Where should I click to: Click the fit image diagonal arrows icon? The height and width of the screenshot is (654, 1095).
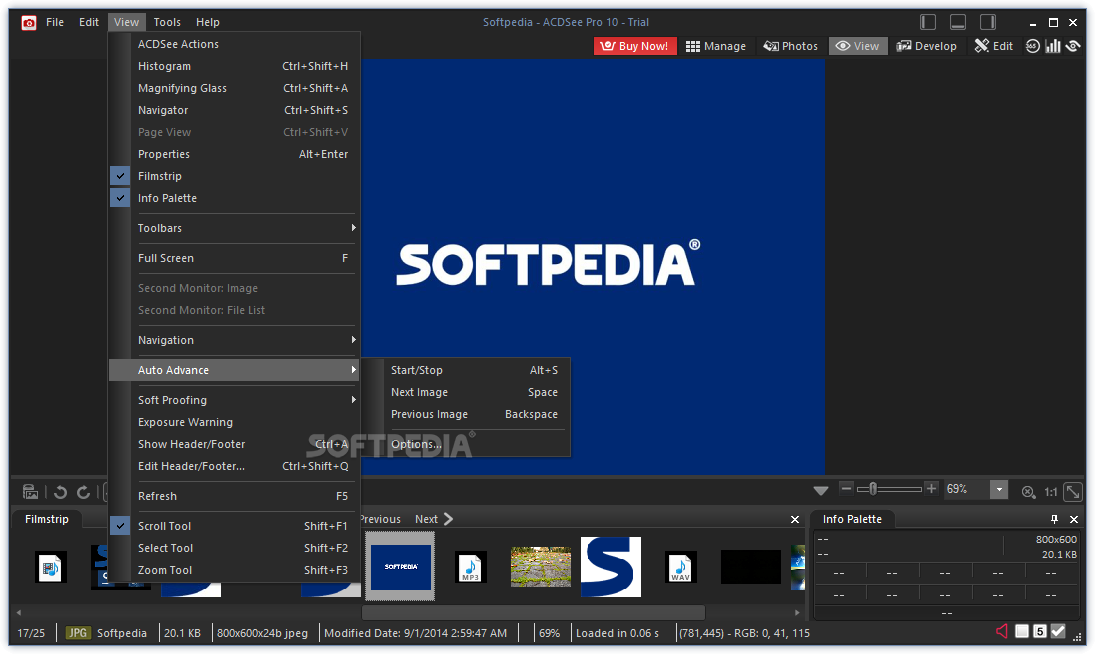click(x=1073, y=492)
